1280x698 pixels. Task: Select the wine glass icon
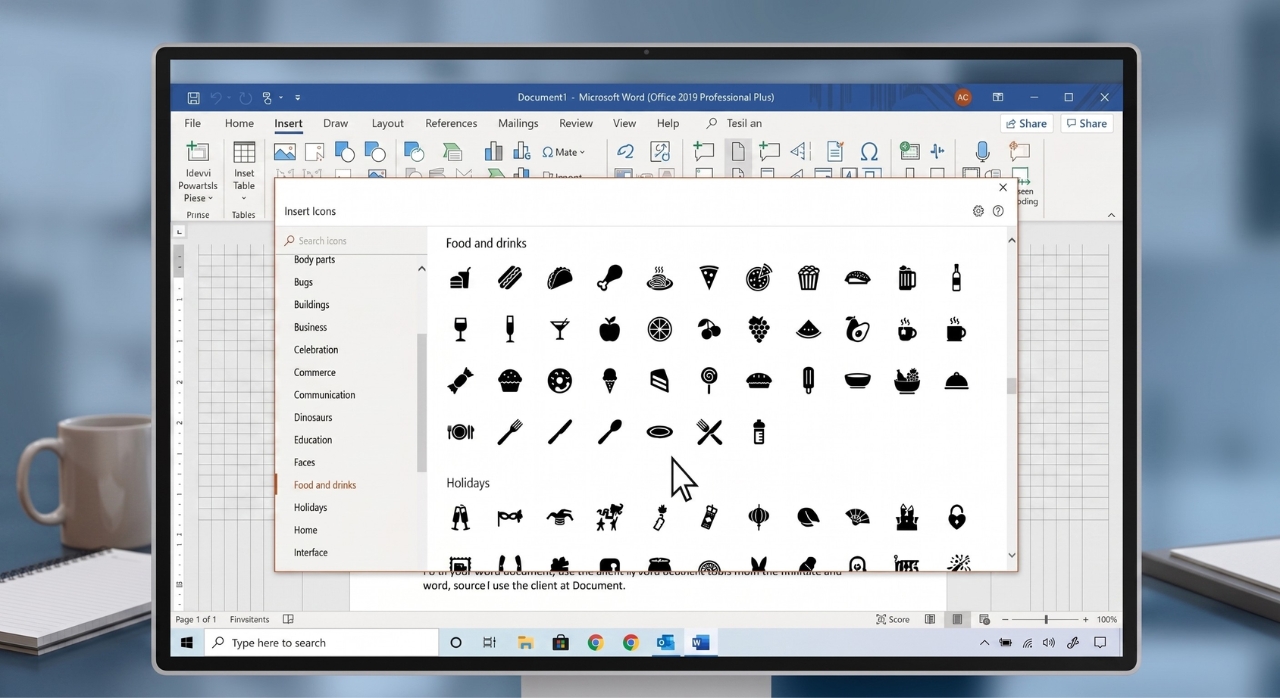pos(460,329)
